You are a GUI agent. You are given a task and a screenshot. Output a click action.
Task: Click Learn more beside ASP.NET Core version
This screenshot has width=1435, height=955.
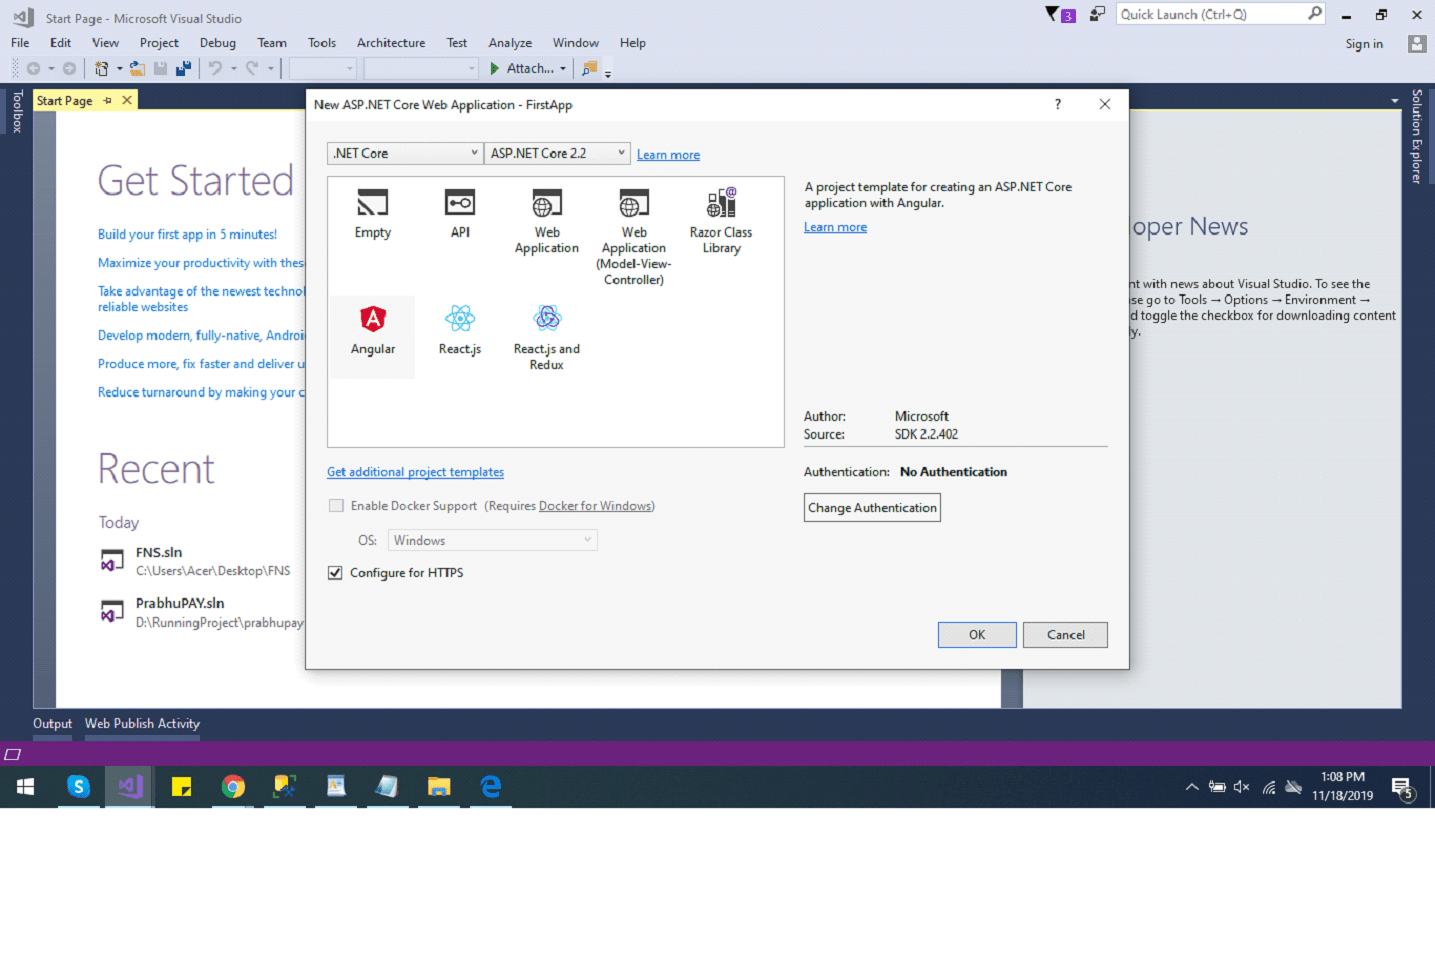tap(668, 155)
